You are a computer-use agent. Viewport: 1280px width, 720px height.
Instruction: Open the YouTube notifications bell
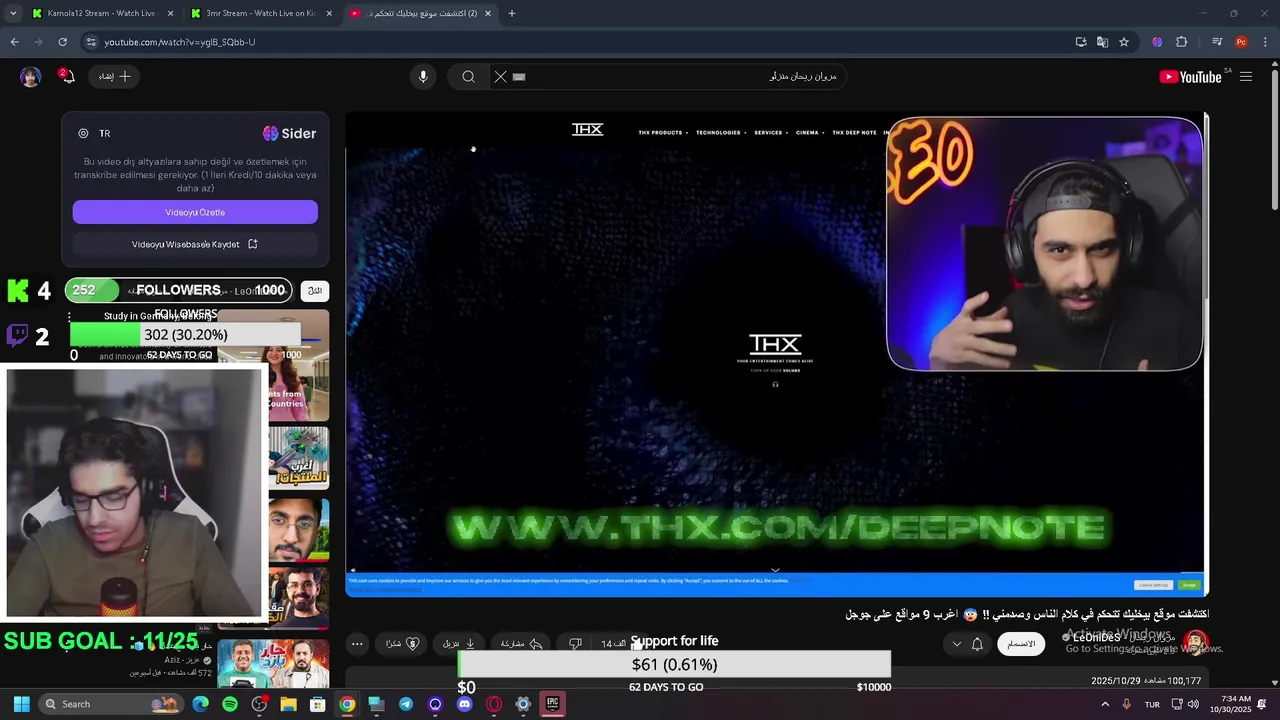click(68, 76)
